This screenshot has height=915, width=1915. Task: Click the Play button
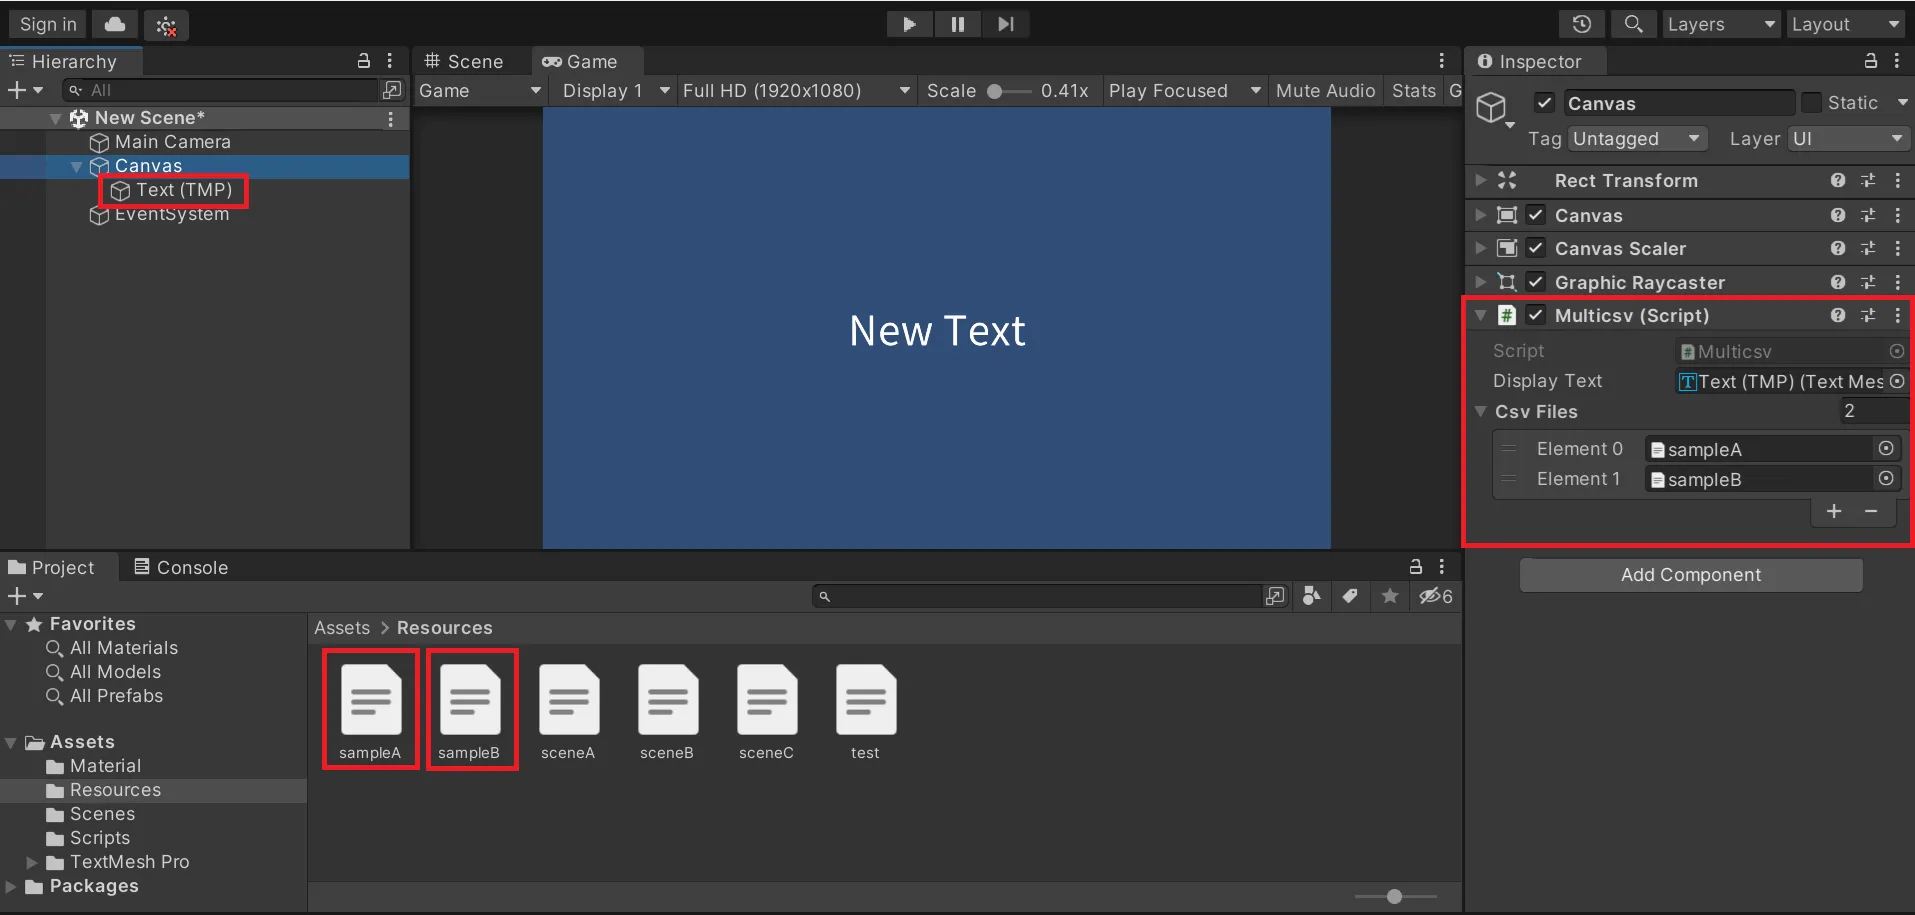tap(909, 24)
